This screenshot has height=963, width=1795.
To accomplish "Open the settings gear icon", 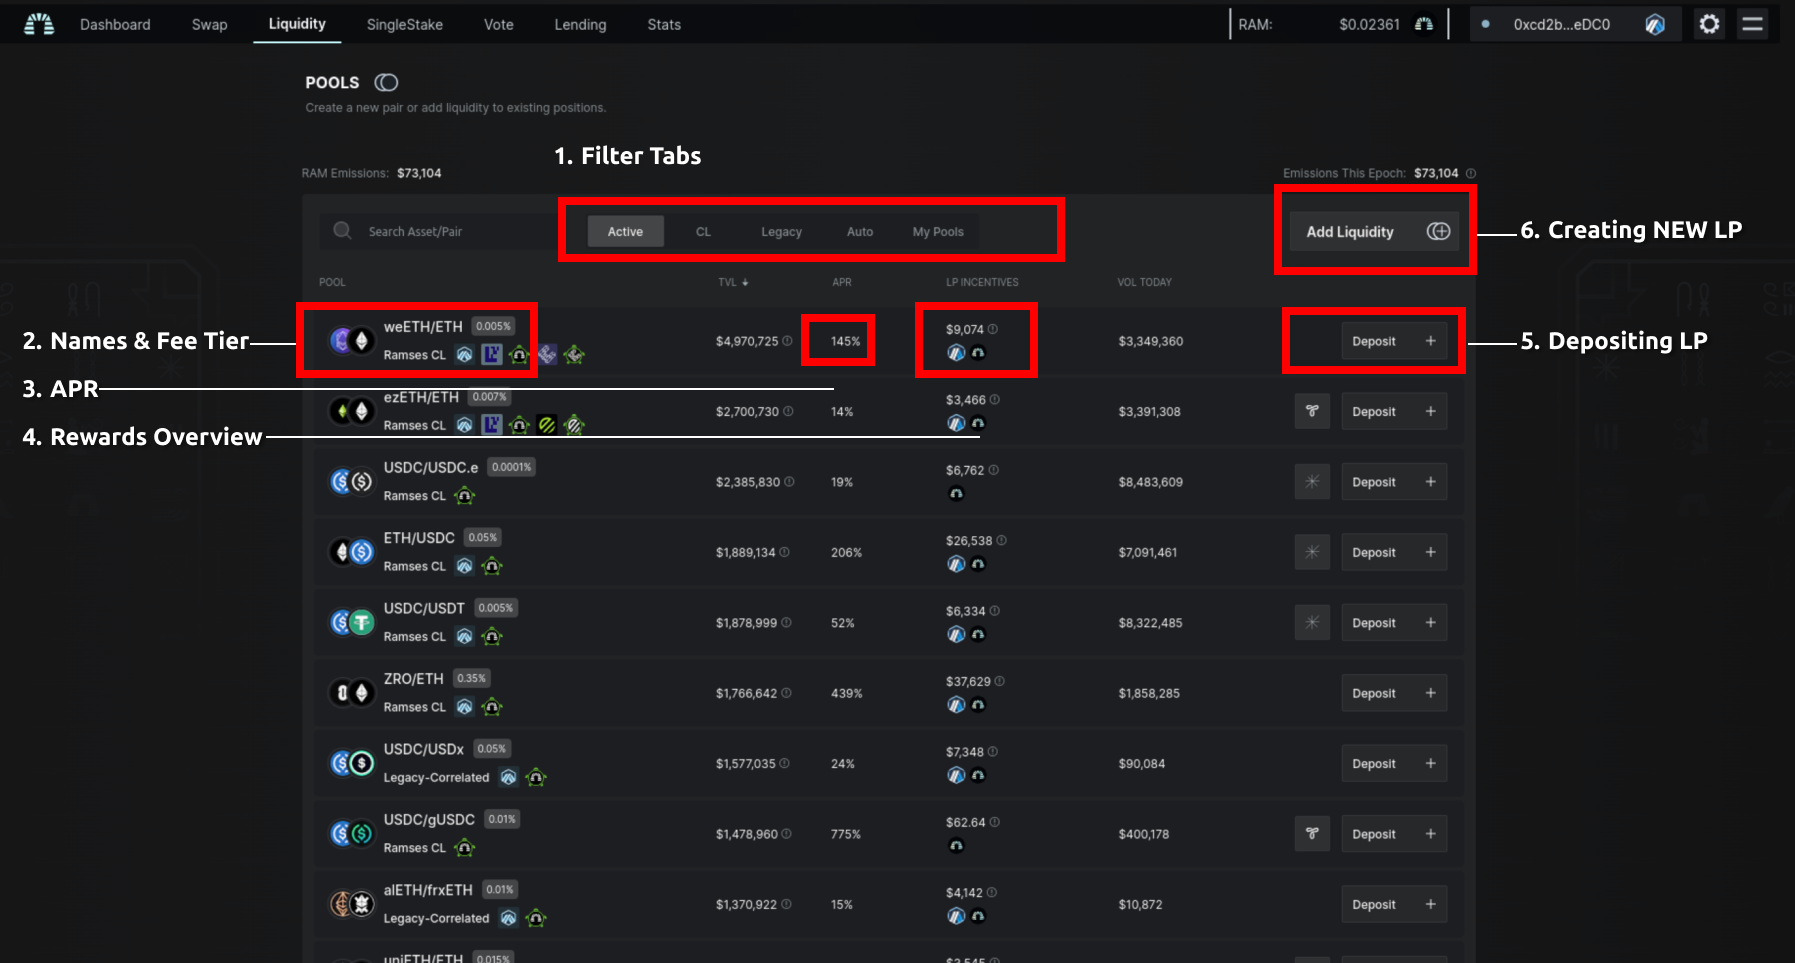I will click(1709, 24).
